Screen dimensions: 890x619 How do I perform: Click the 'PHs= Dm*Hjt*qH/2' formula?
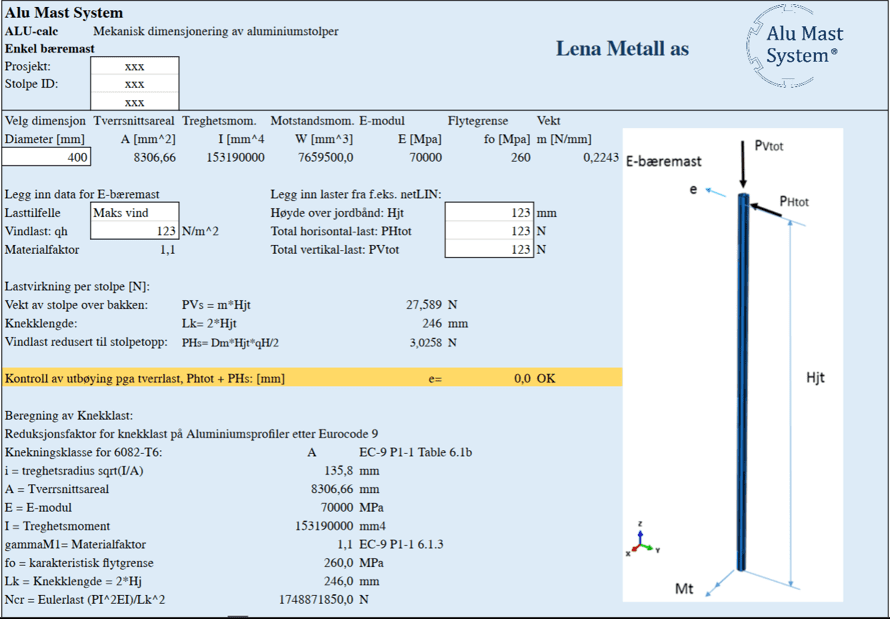click(230, 343)
